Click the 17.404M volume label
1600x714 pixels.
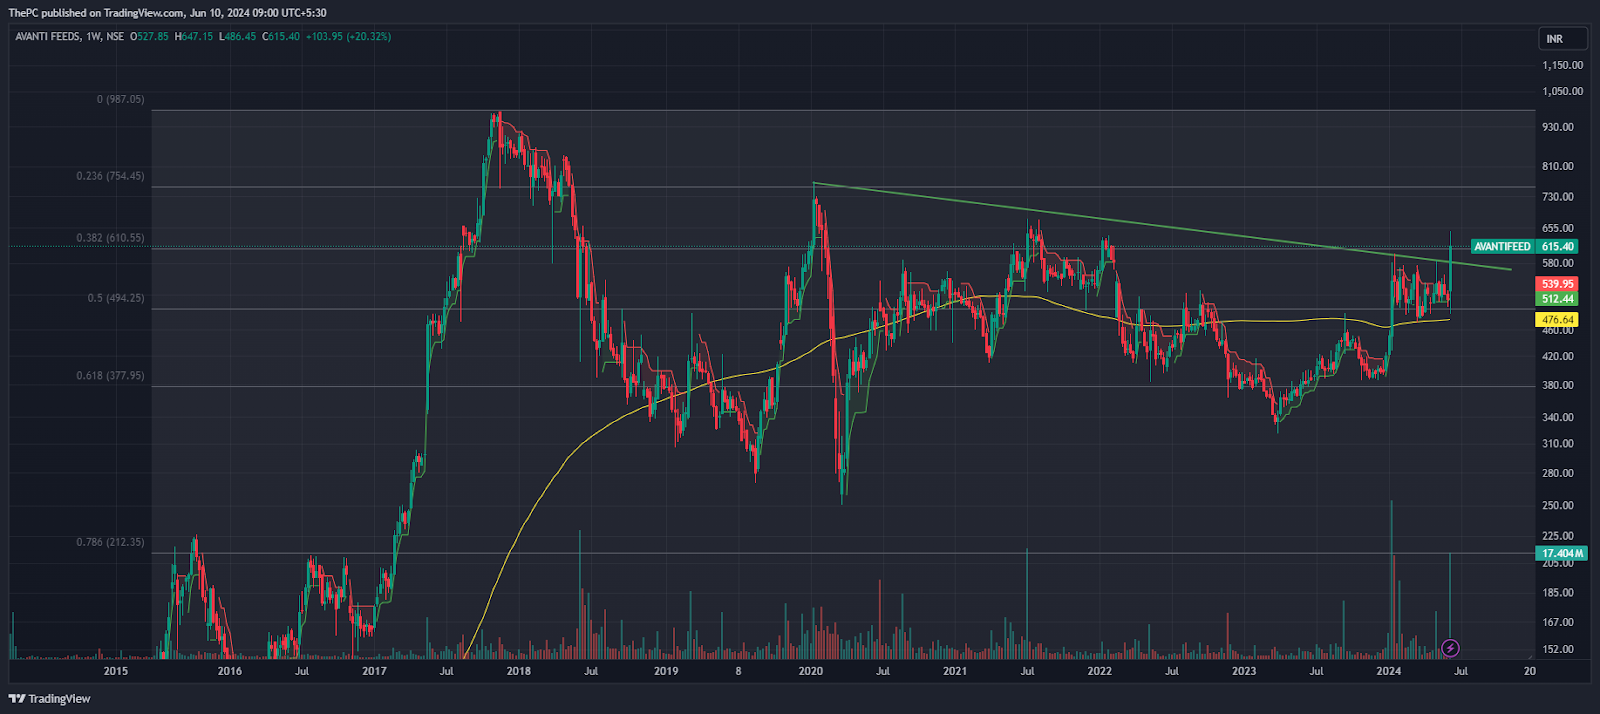tap(1561, 553)
